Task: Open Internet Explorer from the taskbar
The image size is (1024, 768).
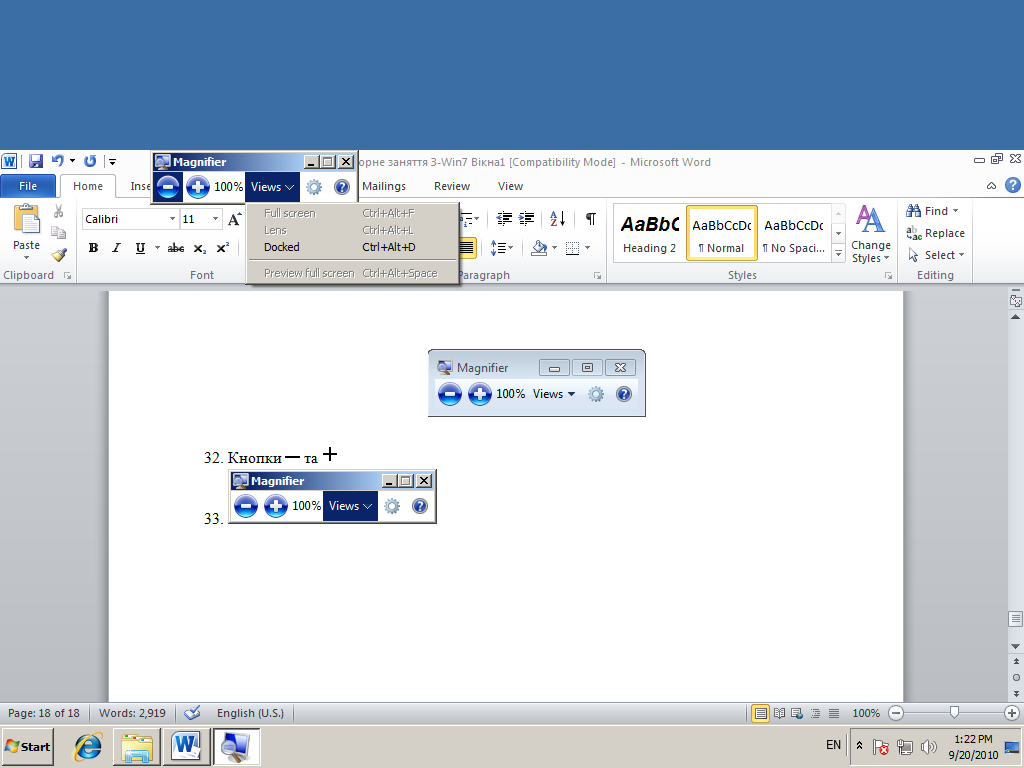Action: [x=88, y=746]
